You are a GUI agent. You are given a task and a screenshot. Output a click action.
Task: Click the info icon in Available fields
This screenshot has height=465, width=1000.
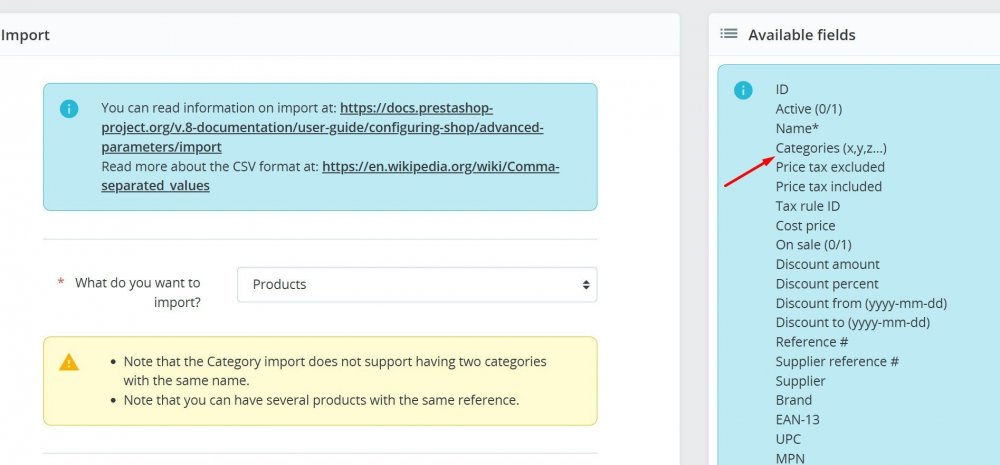coord(743,91)
